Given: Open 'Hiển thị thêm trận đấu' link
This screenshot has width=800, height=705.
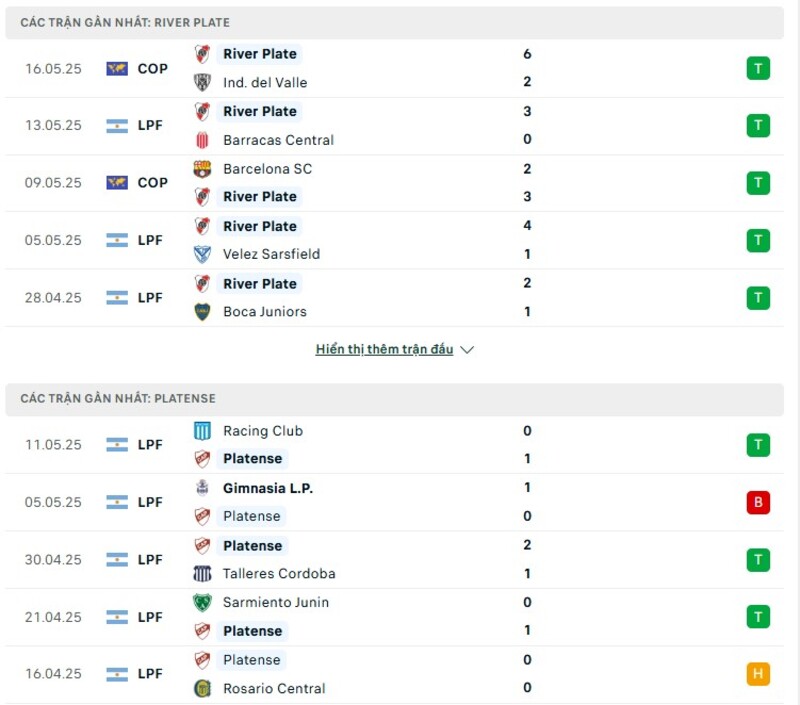Looking at the screenshot, I should [x=385, y=349].
